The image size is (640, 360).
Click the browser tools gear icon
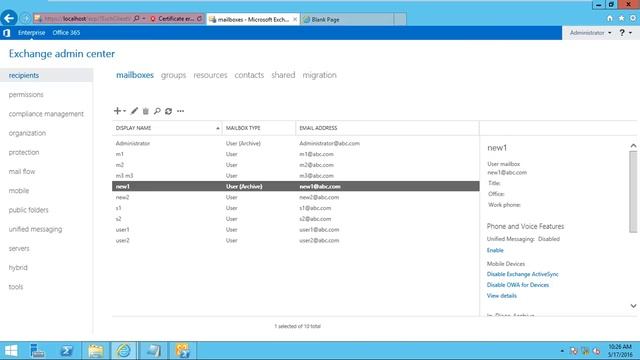[633, 18]
